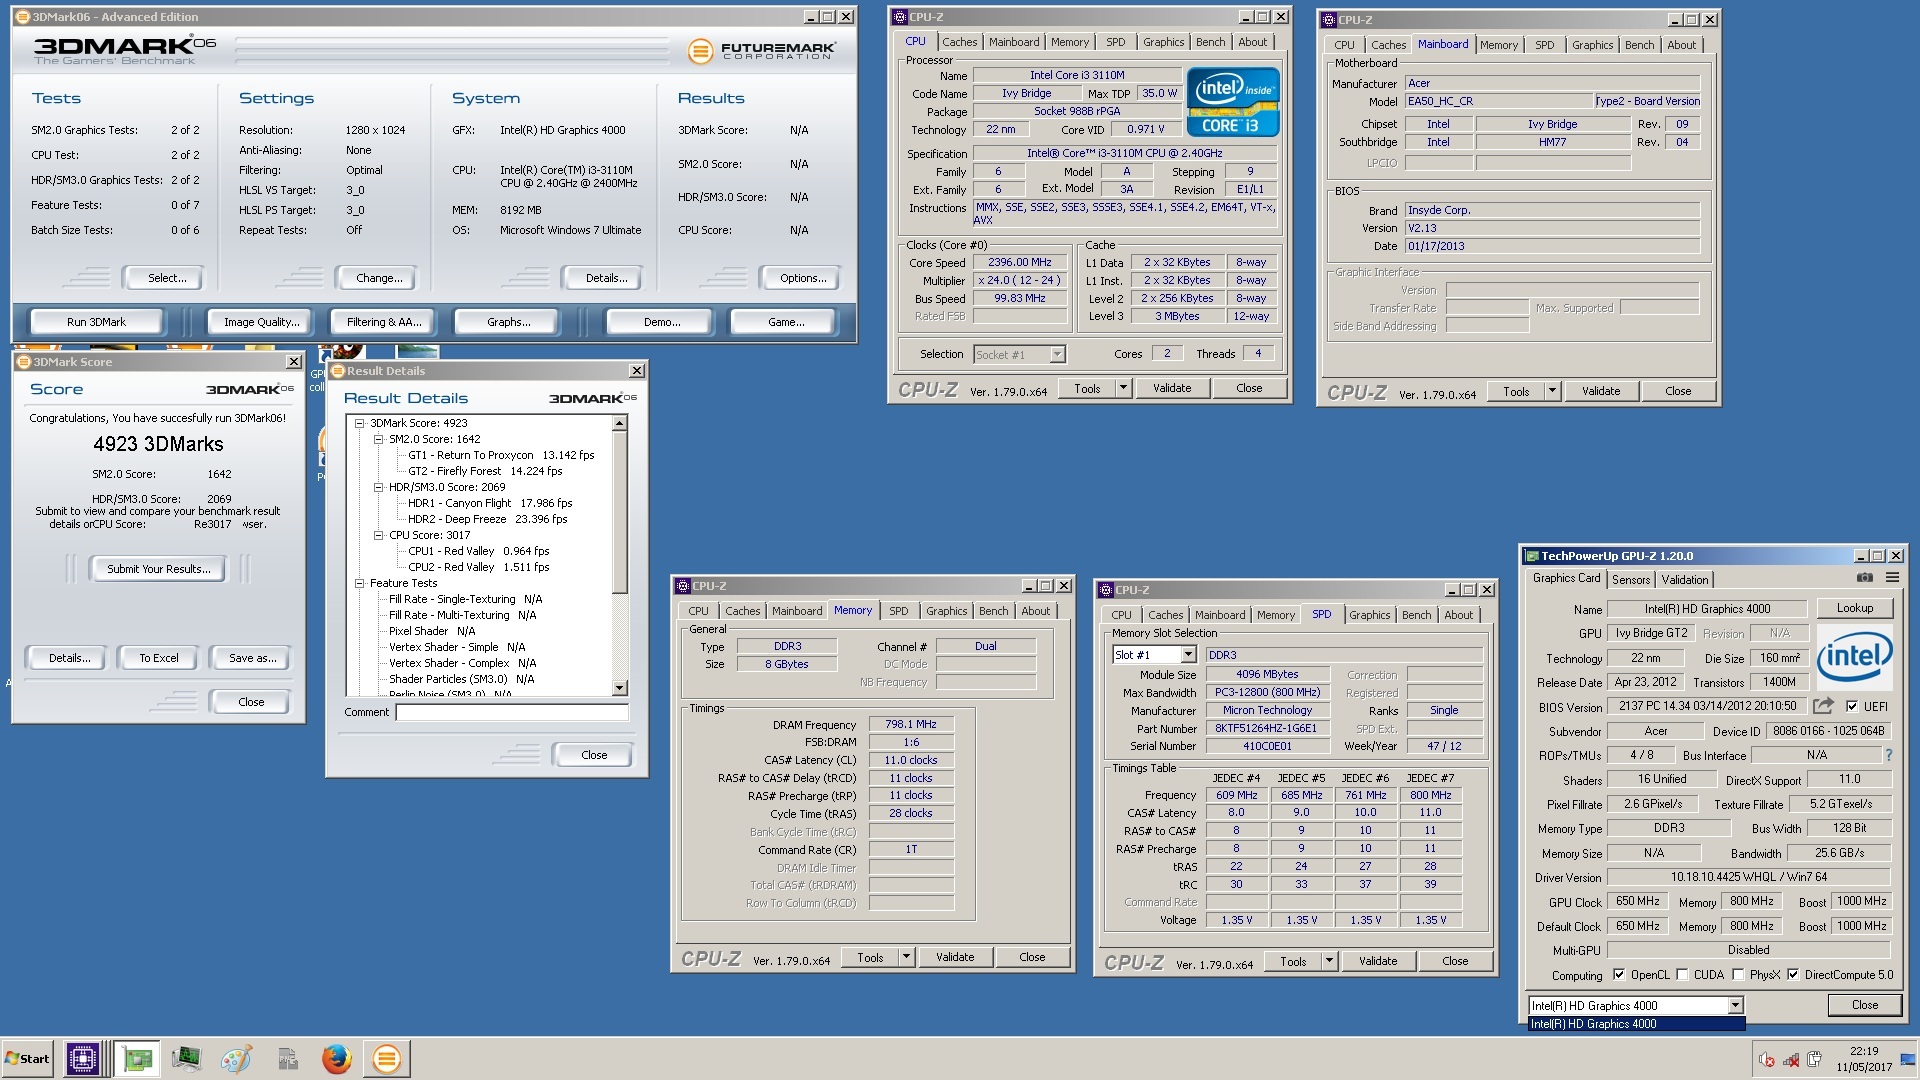Open the Caches tab in CPU-Z CPU window
Image resolution: width=1920 pixels, height=1080 pixels.
(959, 42)
